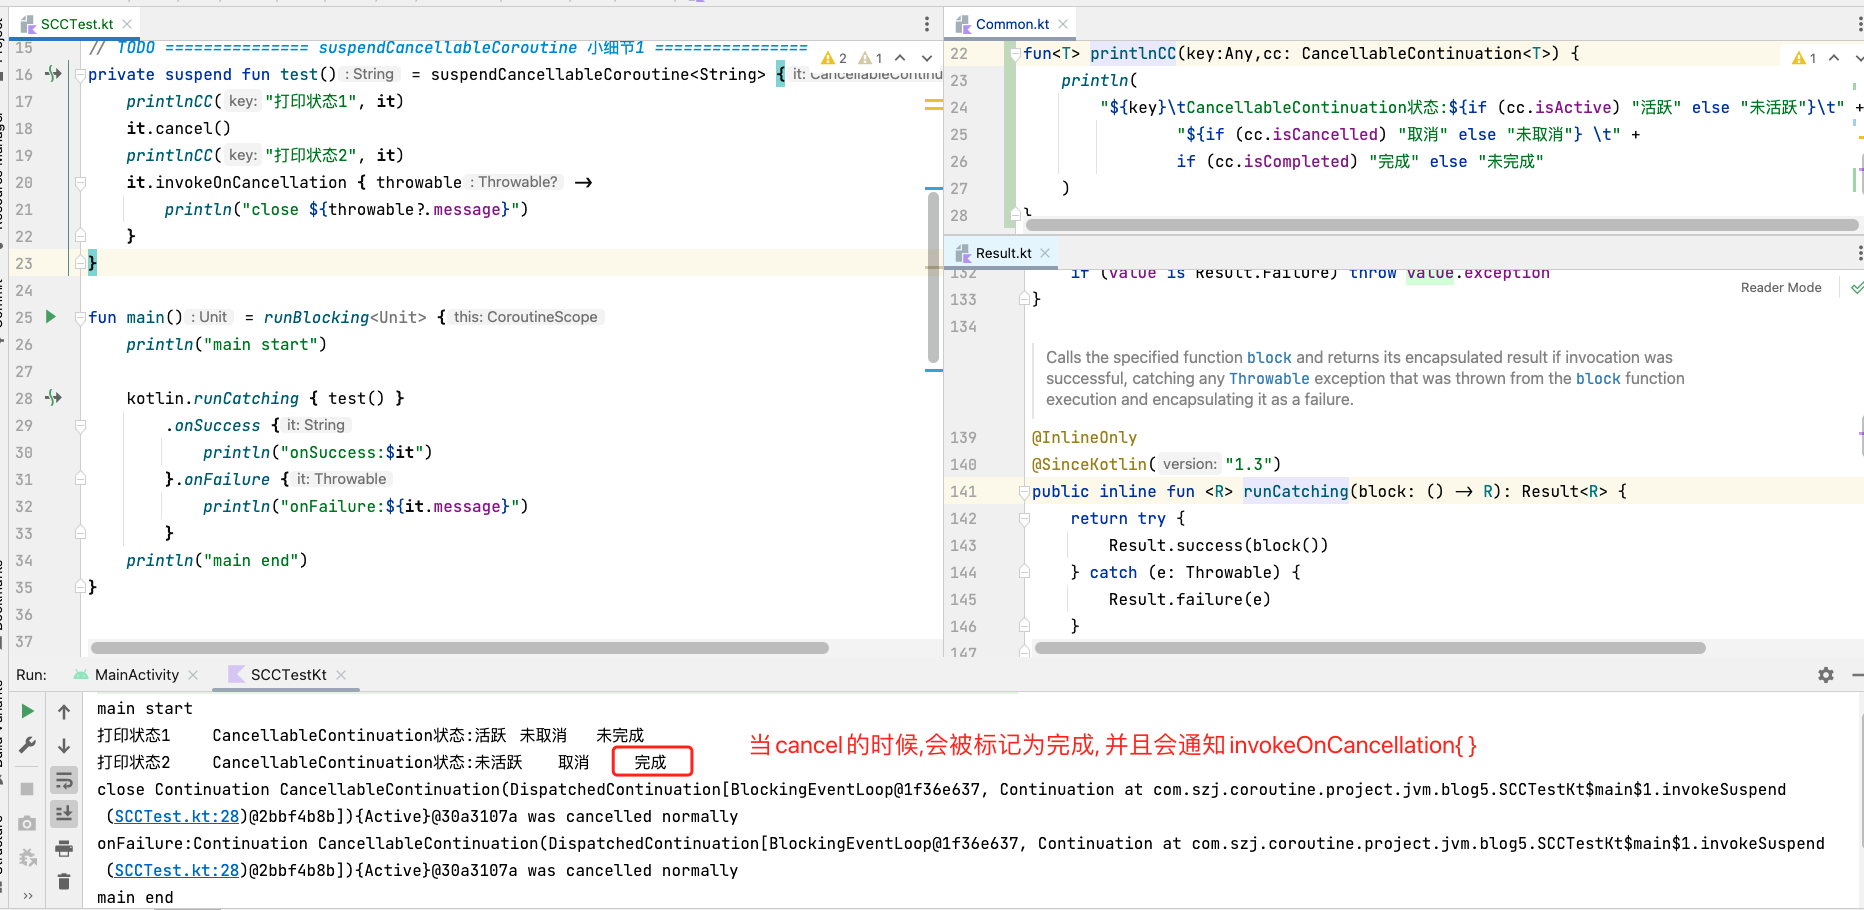The image size is (1864, 910).
Task: Rerun SCCTestKt with green play button
Action: tap(28, 711)
